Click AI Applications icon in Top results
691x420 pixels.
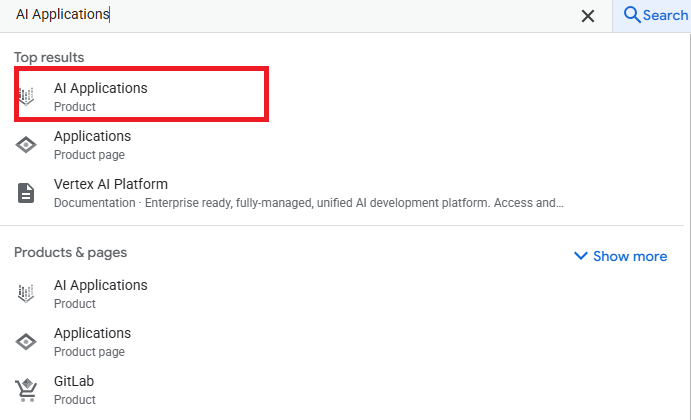coord(26,96)
